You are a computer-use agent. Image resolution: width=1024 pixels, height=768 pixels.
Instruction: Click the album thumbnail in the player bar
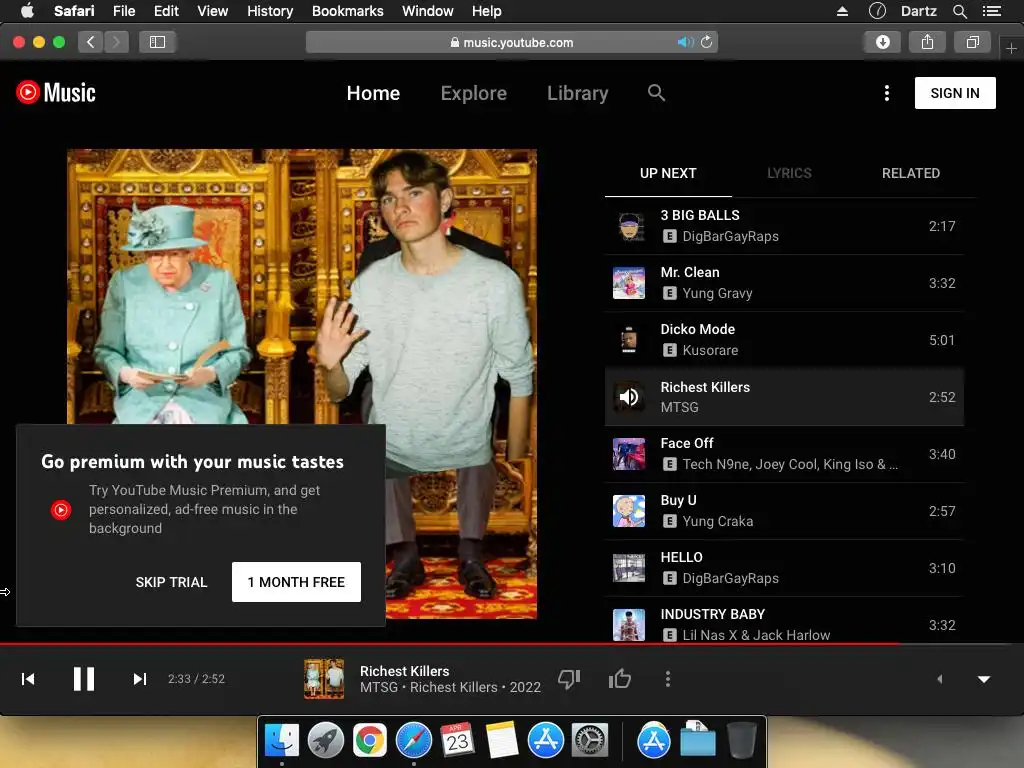(x=324, y=679)
